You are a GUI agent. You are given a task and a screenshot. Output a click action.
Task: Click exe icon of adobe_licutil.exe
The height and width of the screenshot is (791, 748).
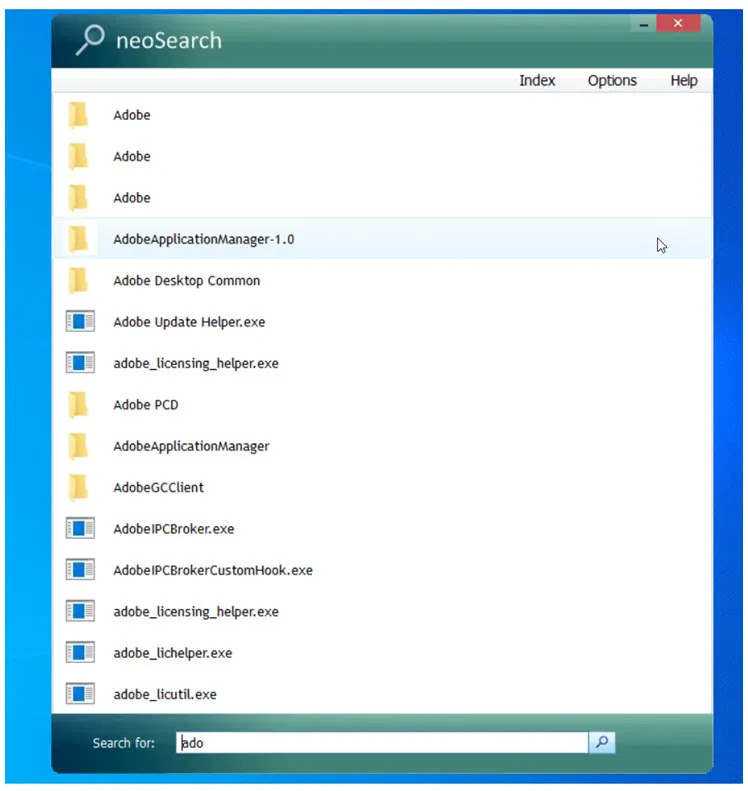[x=80, y=694]
